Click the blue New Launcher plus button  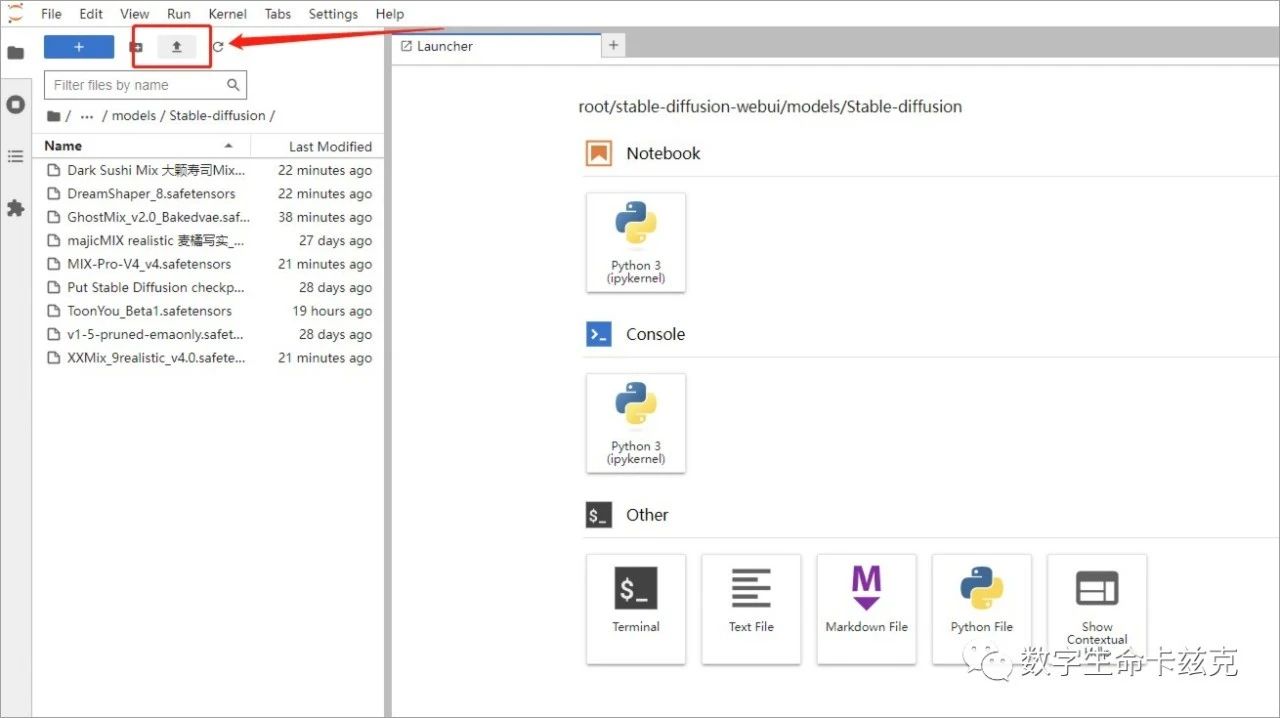pyautogui.click(x=79, y=47)
